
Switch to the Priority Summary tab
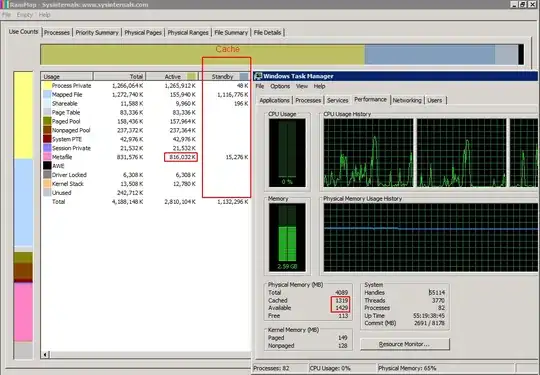click(97, 33)
